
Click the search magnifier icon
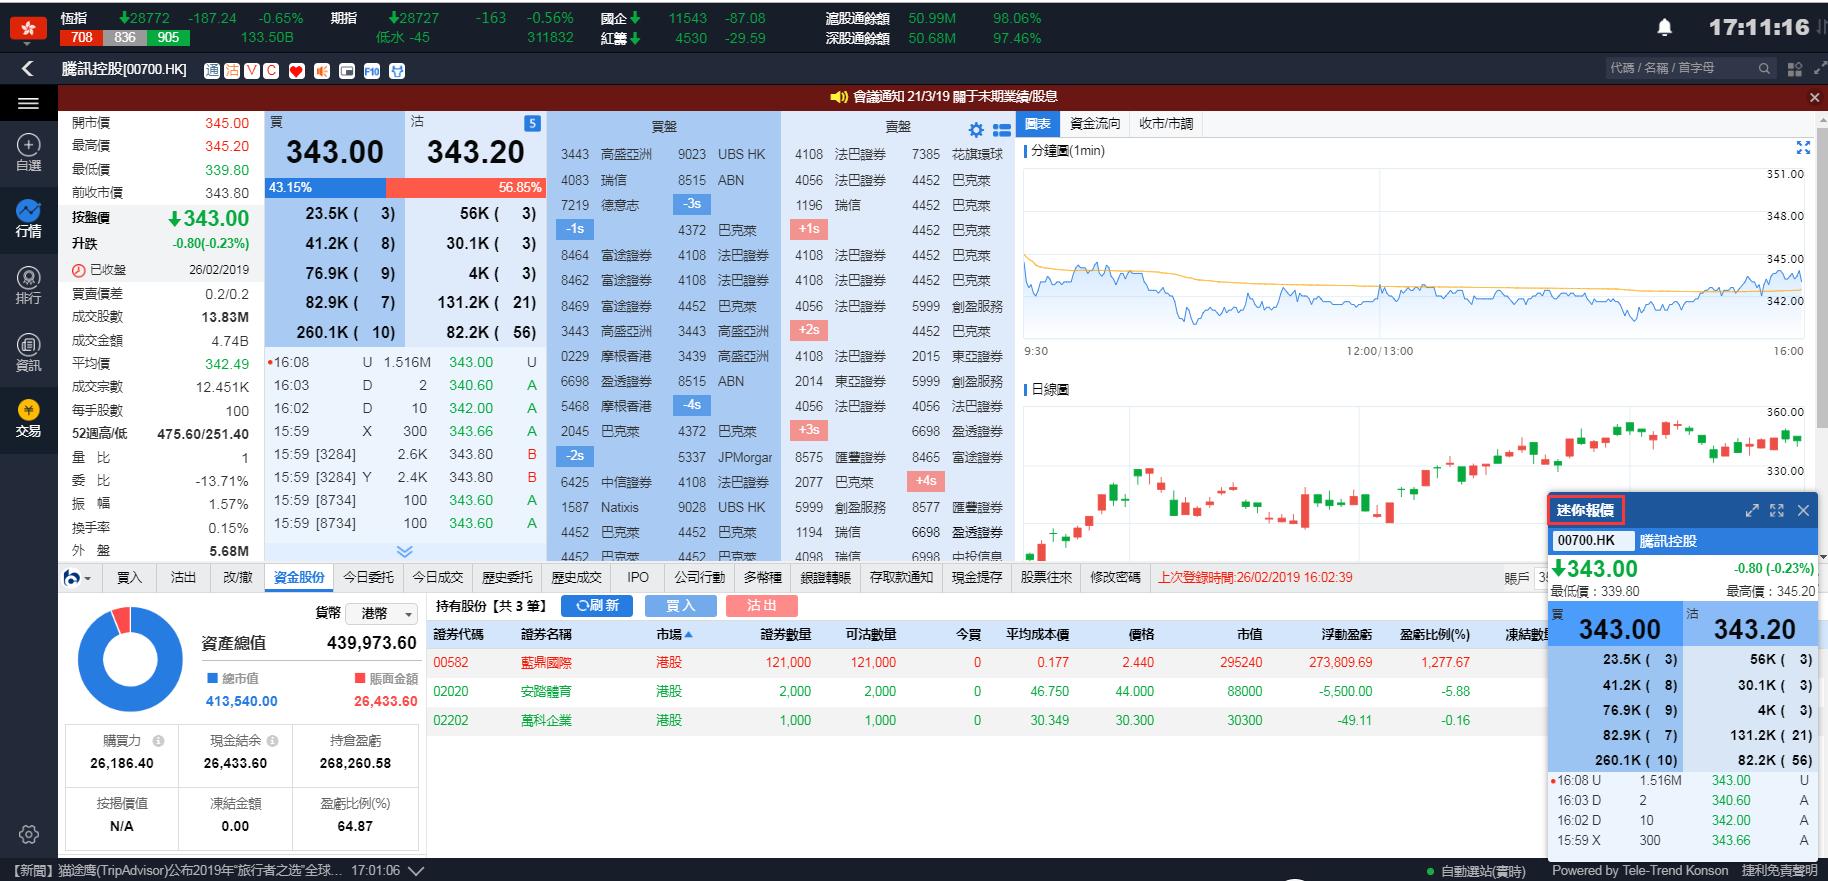[x=1764, y=68]
